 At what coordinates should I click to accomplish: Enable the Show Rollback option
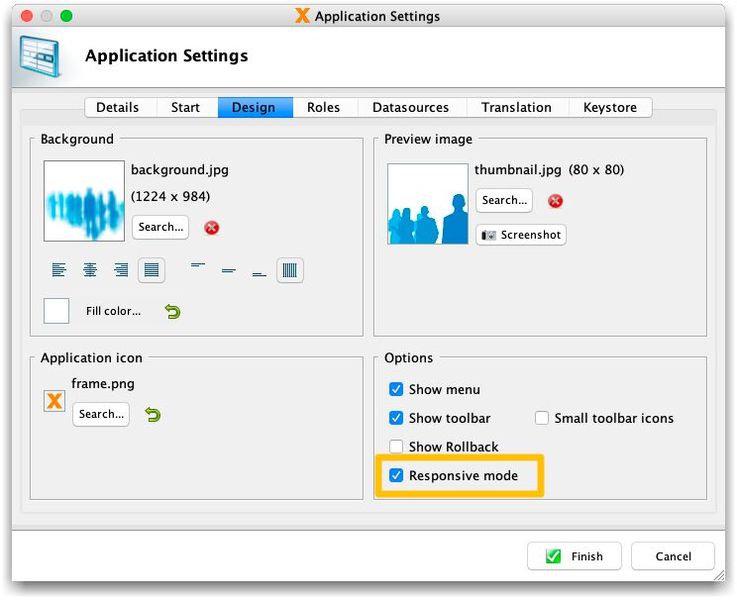(396, 446)
